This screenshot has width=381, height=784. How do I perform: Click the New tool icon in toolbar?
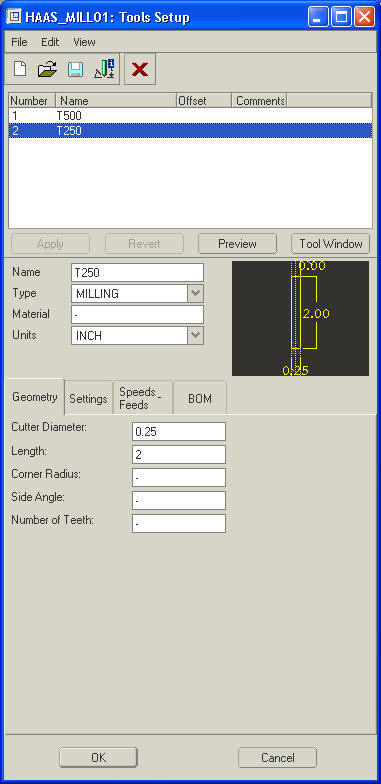(x=20, y=69)
